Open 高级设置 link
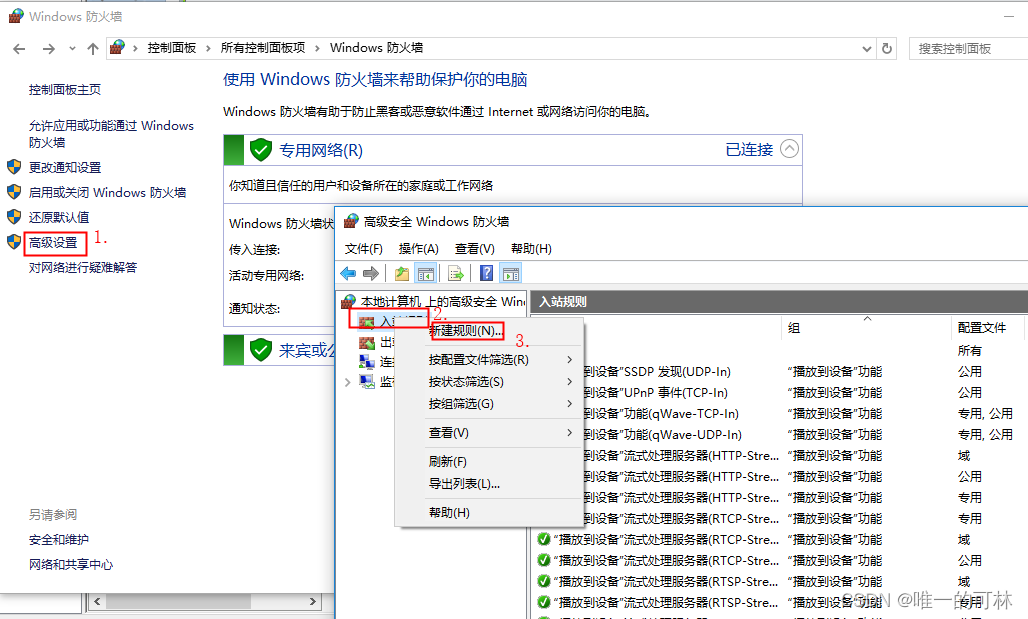Screen dimensions: 1028x619 (x=53, y=242)
